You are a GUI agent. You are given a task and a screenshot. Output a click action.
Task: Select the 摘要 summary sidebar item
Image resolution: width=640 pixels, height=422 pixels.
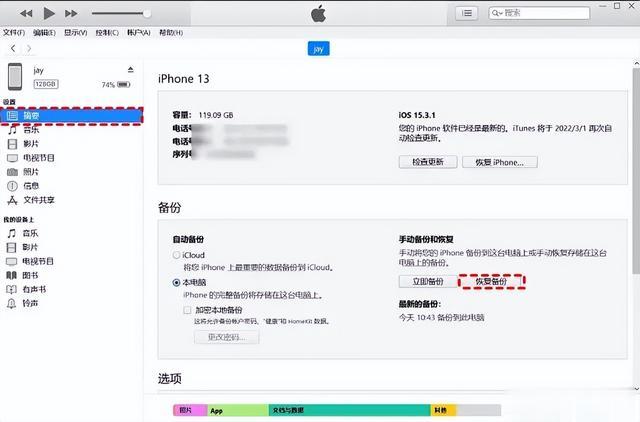[71, 115]
